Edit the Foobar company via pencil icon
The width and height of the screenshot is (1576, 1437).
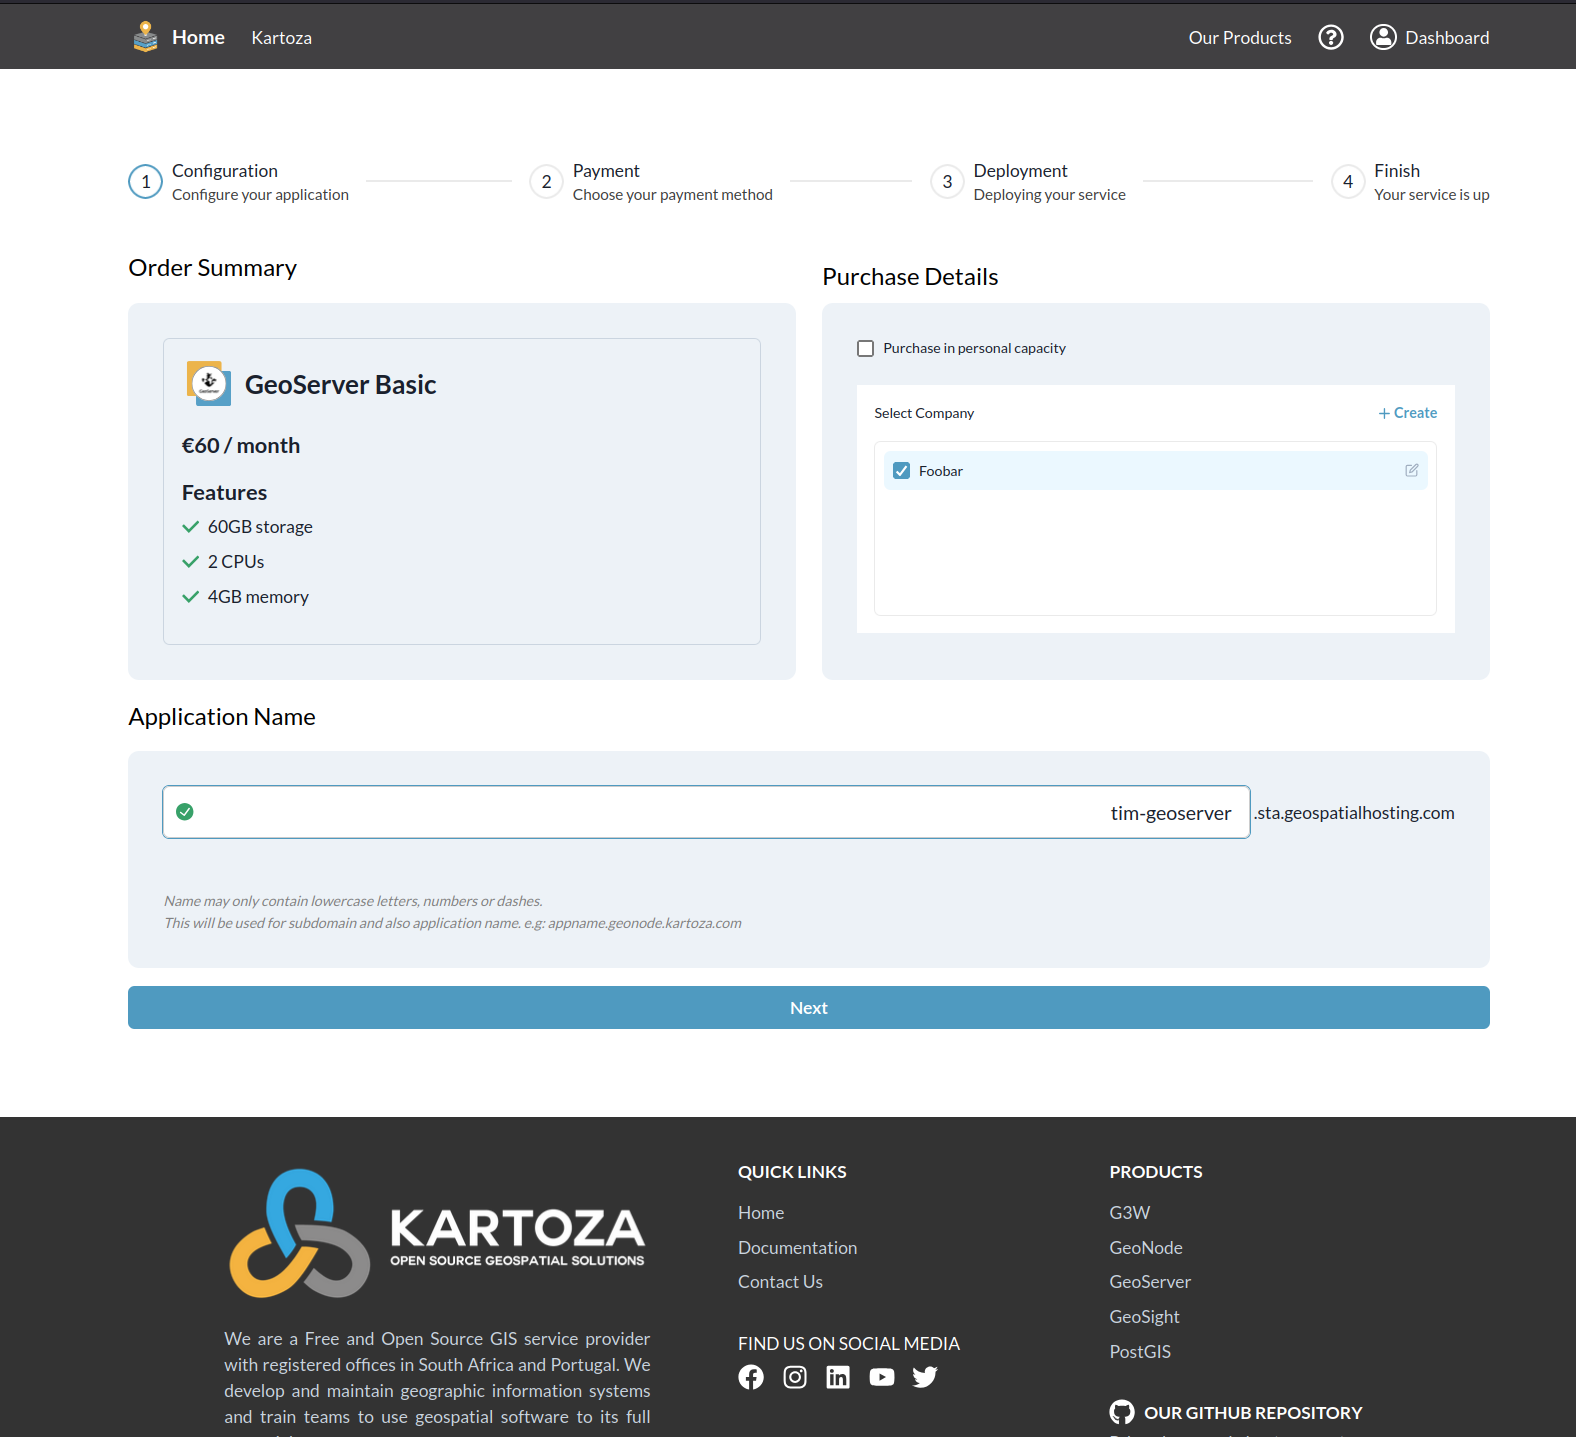coord(1412,470)
